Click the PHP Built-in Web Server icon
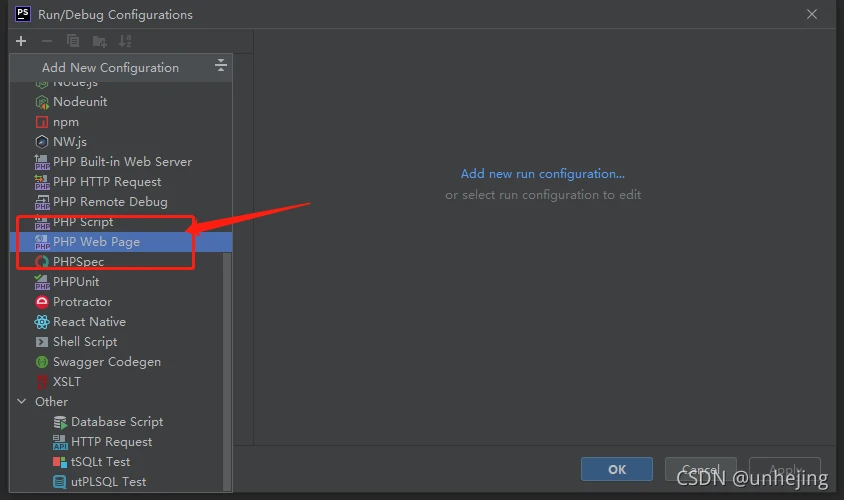The width and height of the screenshot is (844, 500). pyautogui.click(x=42, y=162)
